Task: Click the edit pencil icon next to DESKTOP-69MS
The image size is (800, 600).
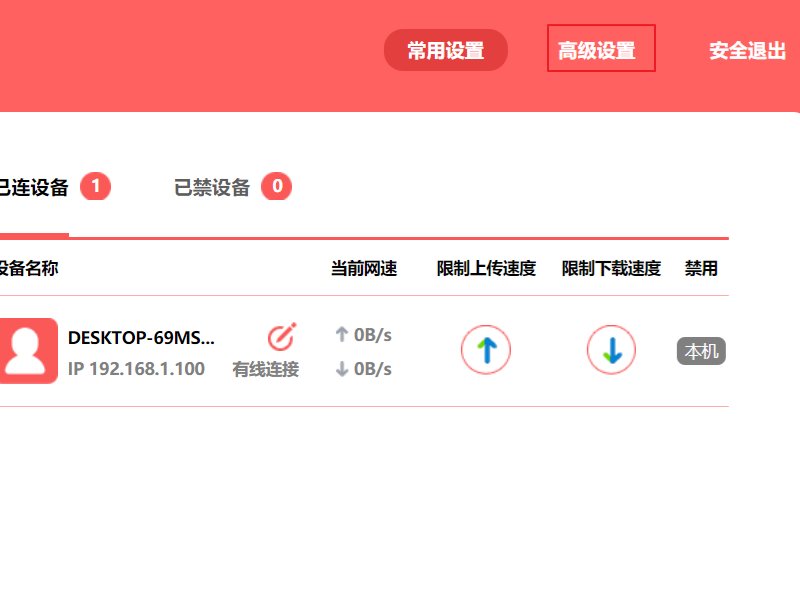Action: (x=281, y=335)
